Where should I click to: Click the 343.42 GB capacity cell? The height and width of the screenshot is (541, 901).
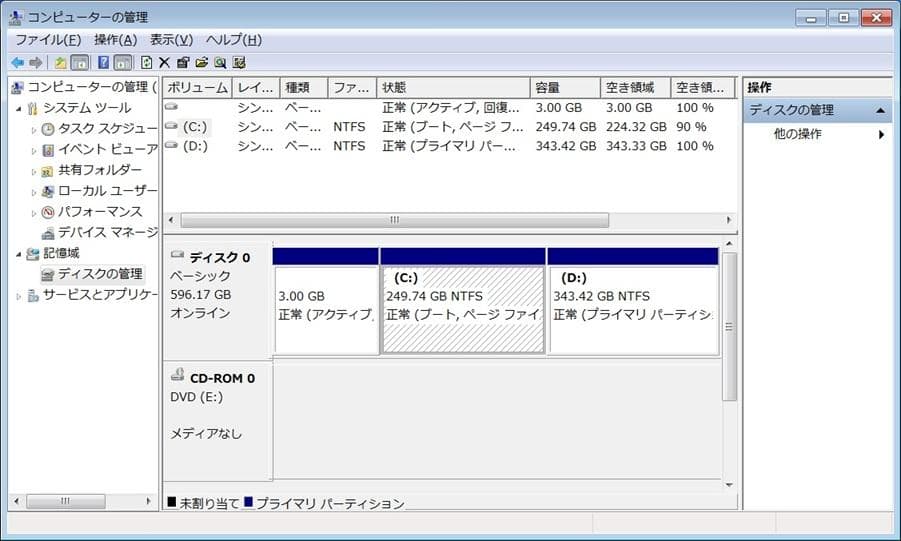pos(565,146)
